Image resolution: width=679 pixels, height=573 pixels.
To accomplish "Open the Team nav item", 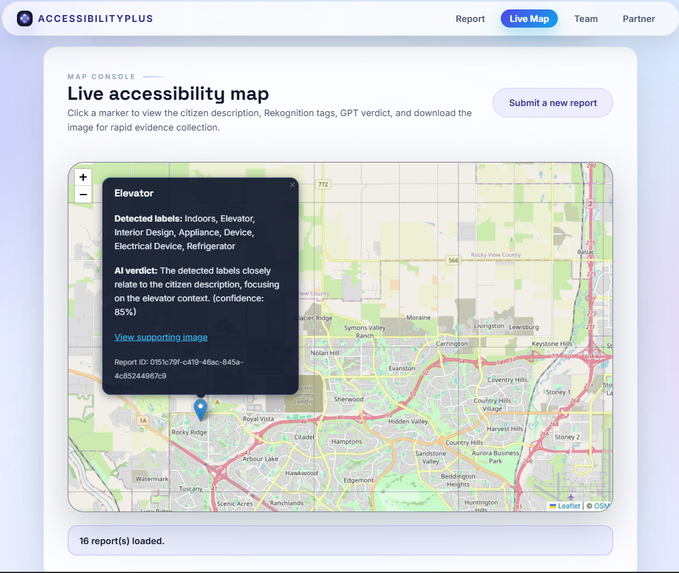I will [586, 19].
